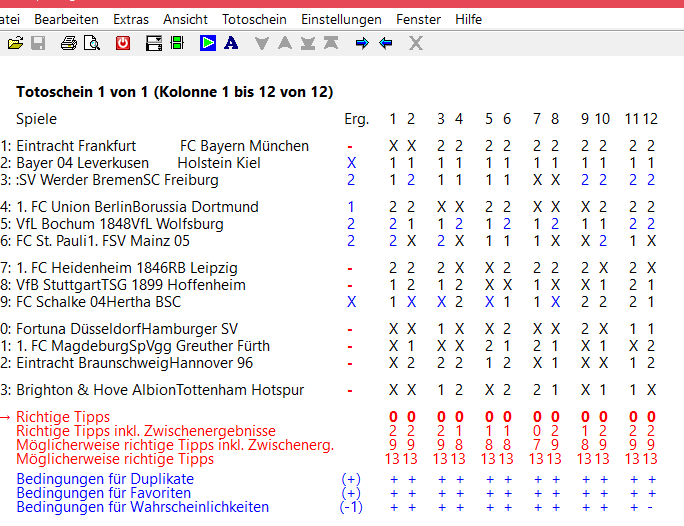Click column 12 header number

pyautogui.click(x=650, y=119)
